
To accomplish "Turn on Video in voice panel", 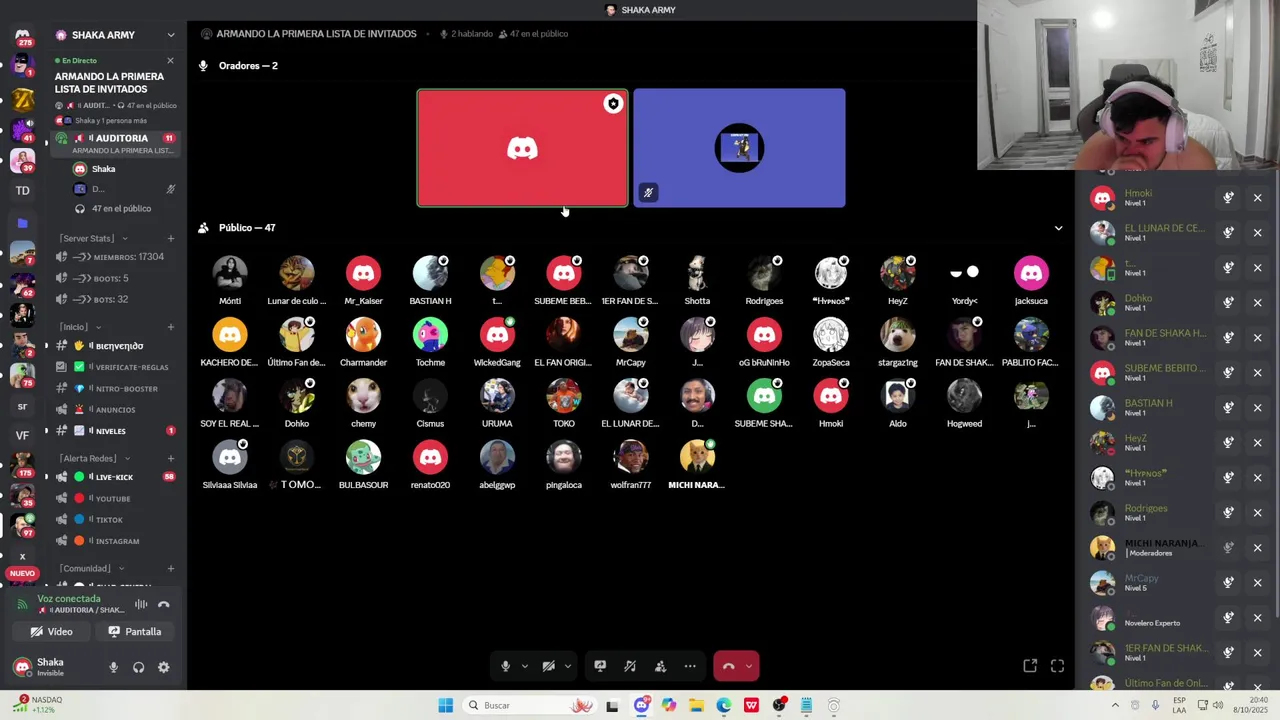I will (52, 632).
